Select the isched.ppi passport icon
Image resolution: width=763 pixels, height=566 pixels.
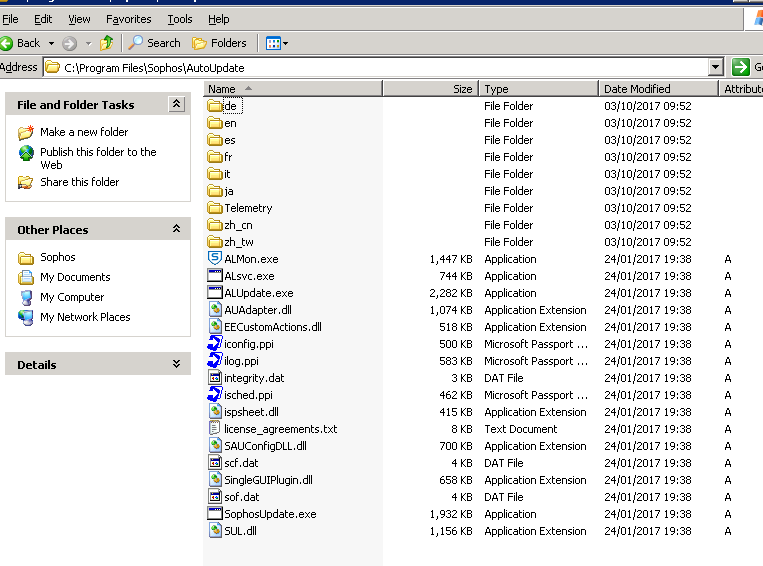[x=215, y=394]
